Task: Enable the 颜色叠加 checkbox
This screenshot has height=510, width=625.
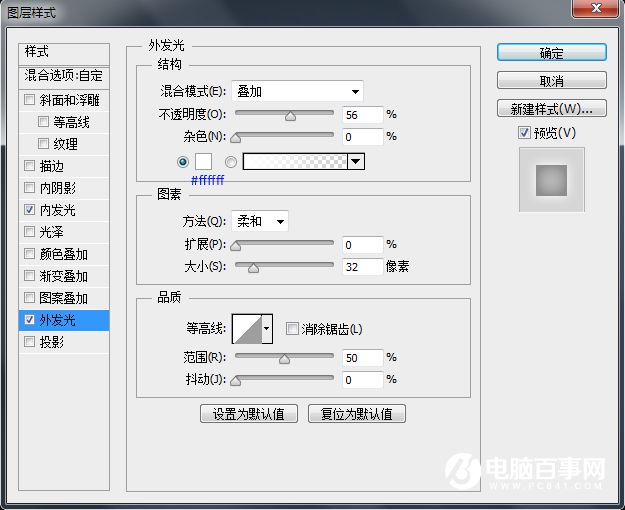Action: [29, 253]
